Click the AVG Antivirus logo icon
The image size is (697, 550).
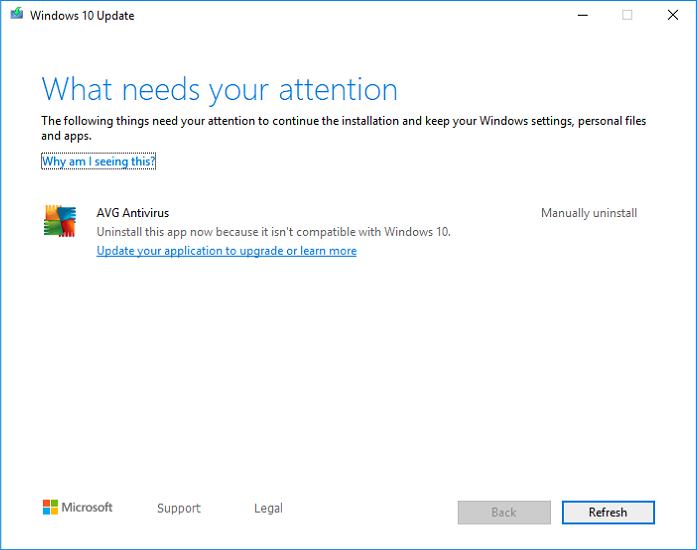click(60, 221)
